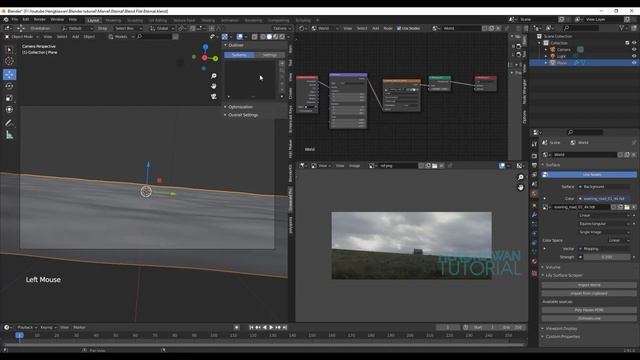
Task: Open the viewport Options dropdown
Action: 282,29
